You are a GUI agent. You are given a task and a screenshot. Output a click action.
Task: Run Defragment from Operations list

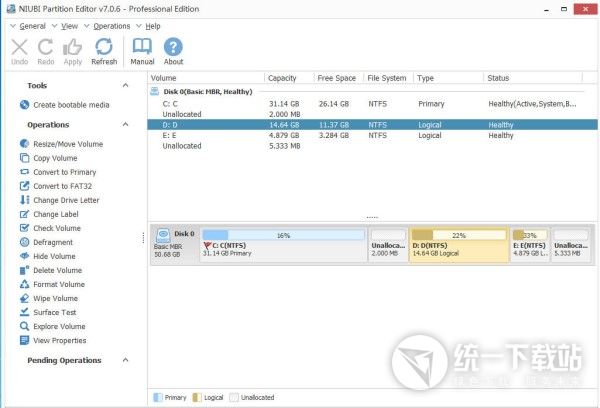(x=52, y=242)
